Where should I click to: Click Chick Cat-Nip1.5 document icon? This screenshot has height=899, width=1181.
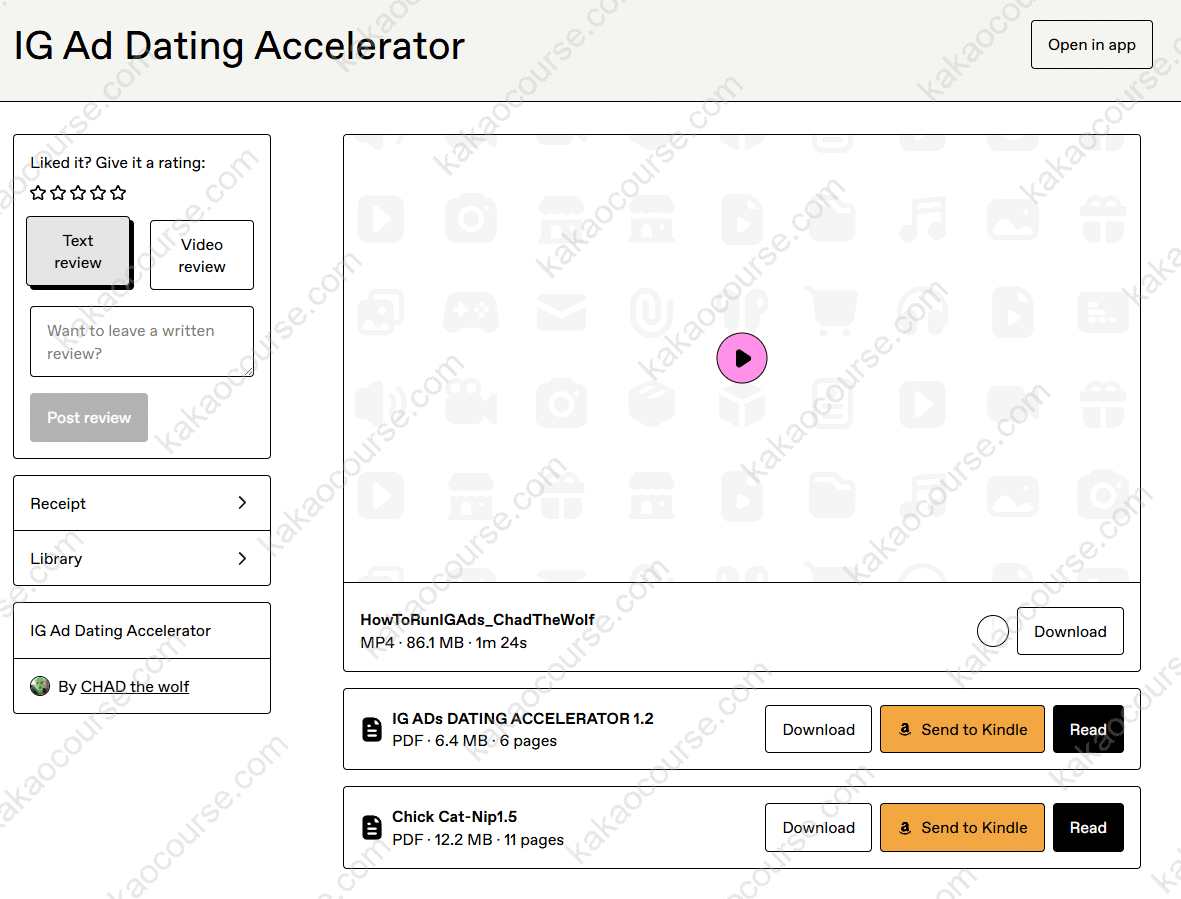372,828
